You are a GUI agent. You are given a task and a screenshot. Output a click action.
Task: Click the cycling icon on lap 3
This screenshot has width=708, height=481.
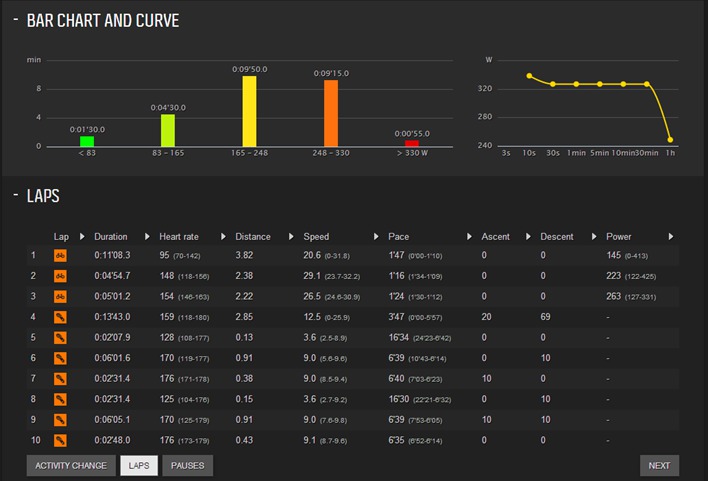(x=60, y=297)
